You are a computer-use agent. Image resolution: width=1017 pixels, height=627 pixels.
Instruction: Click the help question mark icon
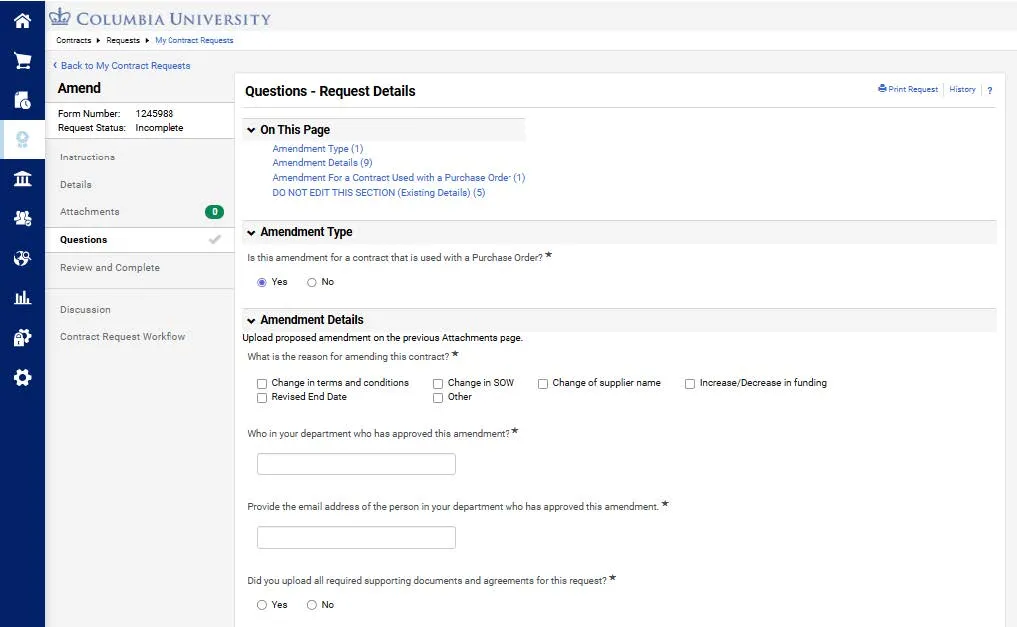(x=990, y=90)
